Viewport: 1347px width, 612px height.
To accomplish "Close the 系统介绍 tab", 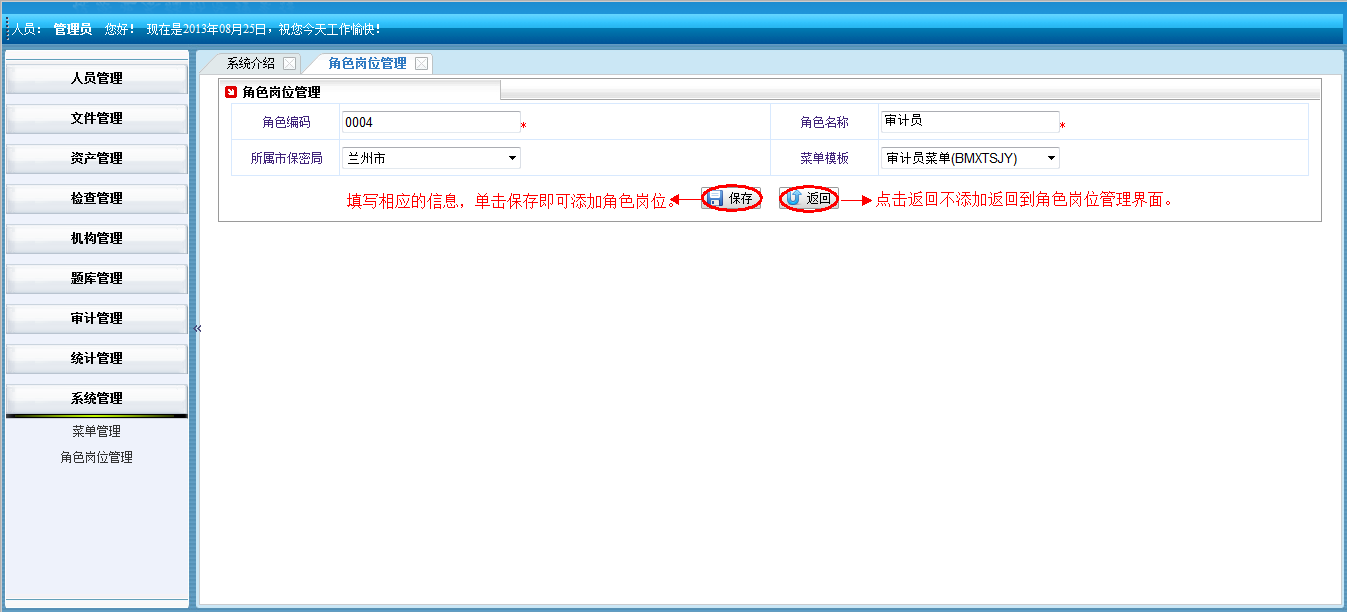I will tap(289, 63).
